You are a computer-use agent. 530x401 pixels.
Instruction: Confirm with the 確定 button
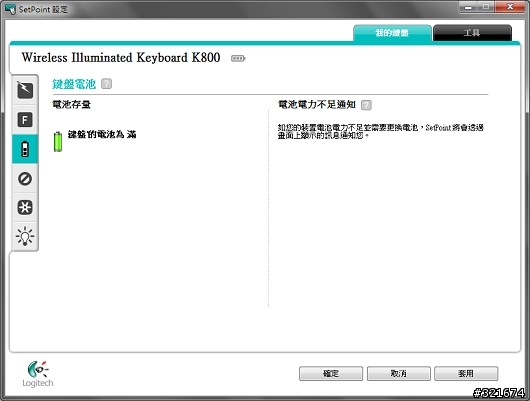point(331,374)
